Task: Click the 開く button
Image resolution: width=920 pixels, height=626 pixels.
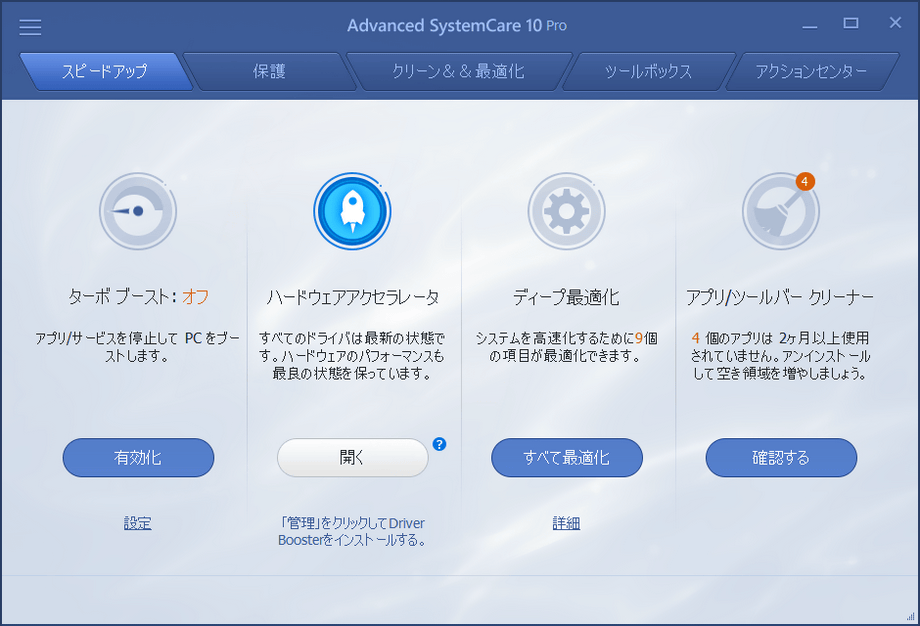Action: pyautogui.click(x=352, y=458)
